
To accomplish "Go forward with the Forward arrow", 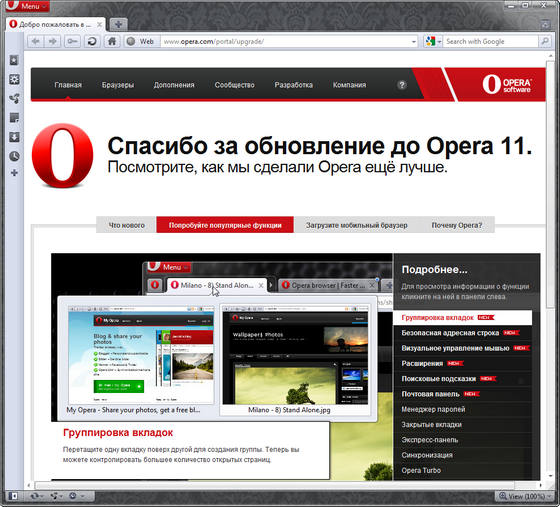I will pyautogui.click(x=52, y=41).
